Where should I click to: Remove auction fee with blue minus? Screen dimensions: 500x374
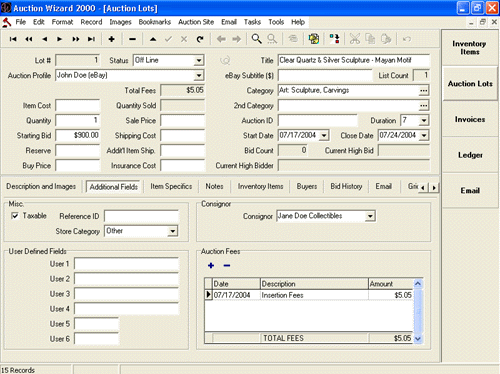tap(227, 266)
